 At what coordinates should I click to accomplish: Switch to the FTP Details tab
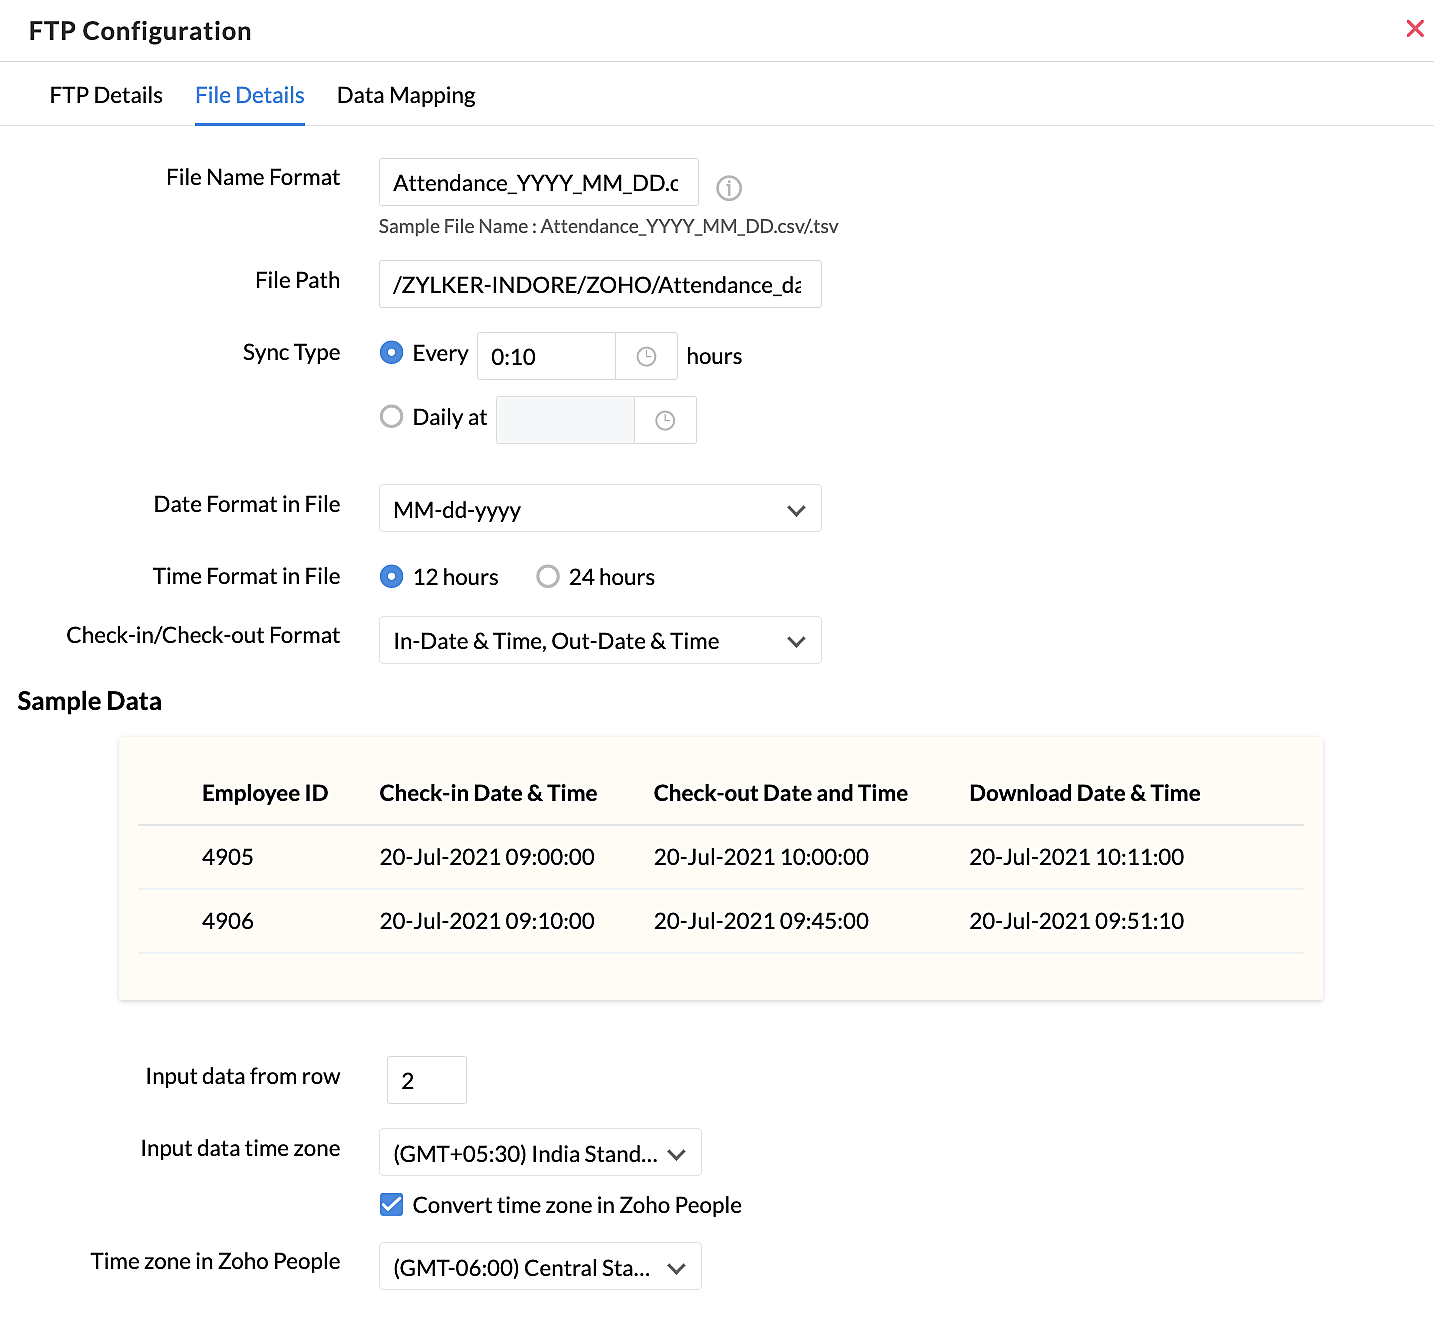tap(106, 95)
